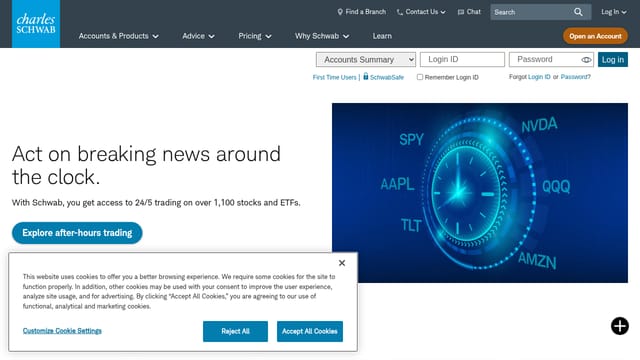Open the Advice menu
Viewport: 640px width, 360px height.
(x=198, y=36)
